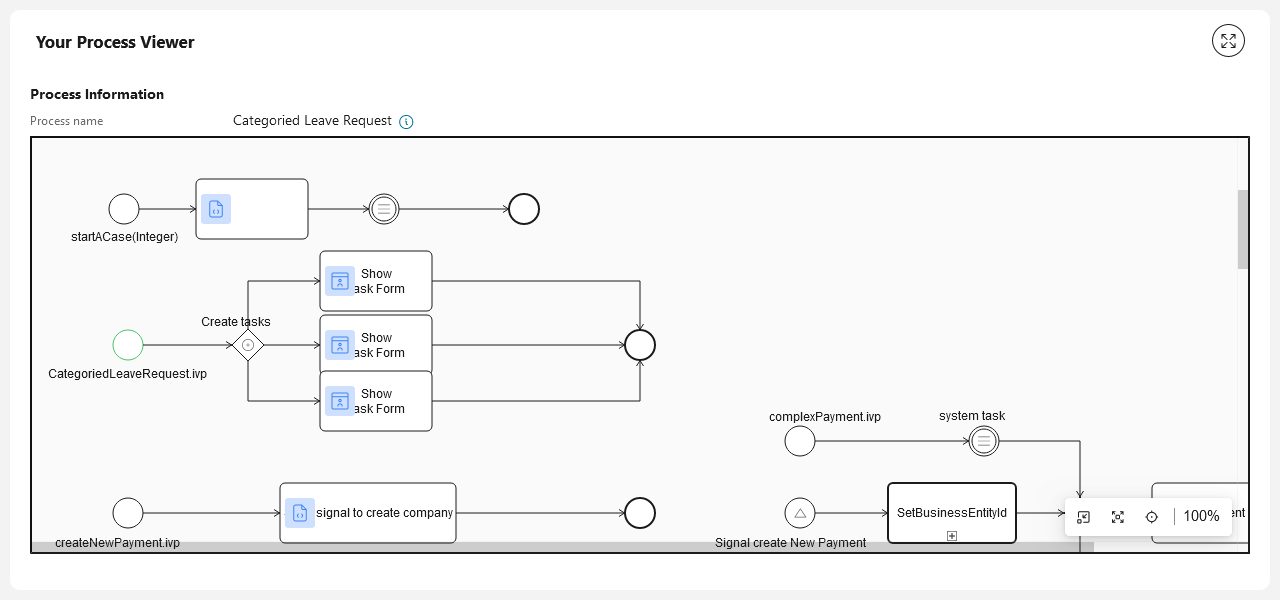This screenshot has width=1280, height=600.
Task: Click the Signal create New Payment label
Action: pyautogui.click(x=790, y=543)
